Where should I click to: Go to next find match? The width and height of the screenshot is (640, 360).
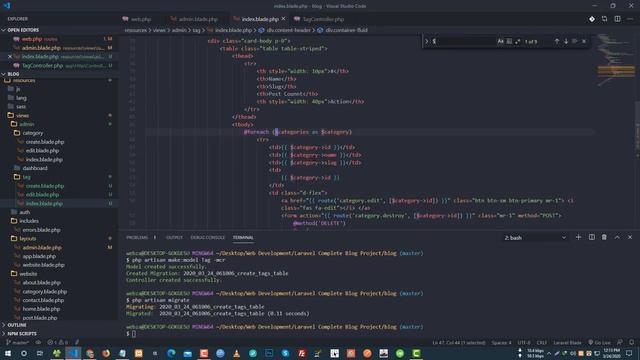(x=566, y=41)
